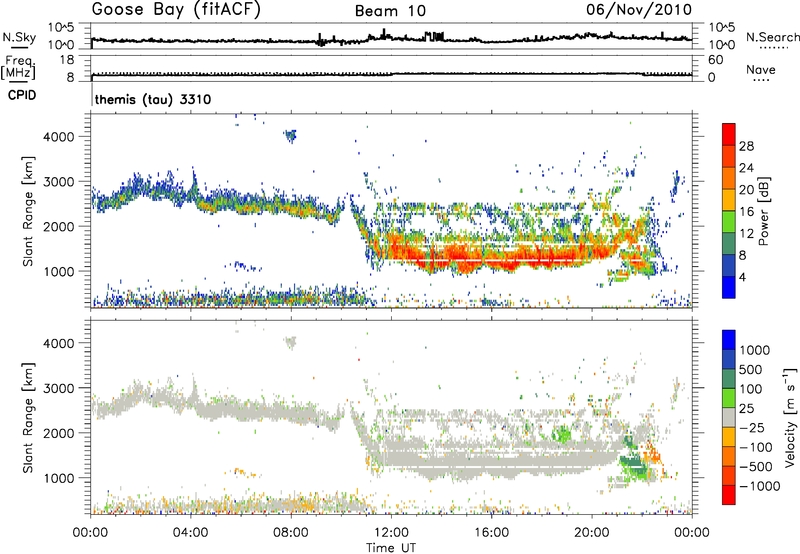Click the "20" label on Power colorbar
Image resolution: width=800 pixels, height=554 pixels.
[746, 190]
